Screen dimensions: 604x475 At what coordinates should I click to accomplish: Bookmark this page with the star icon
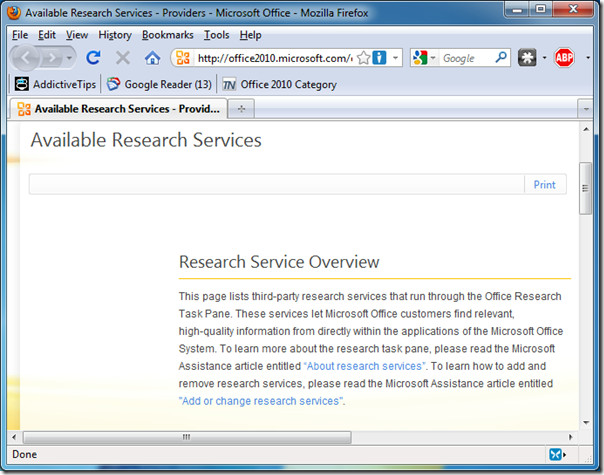363,58
